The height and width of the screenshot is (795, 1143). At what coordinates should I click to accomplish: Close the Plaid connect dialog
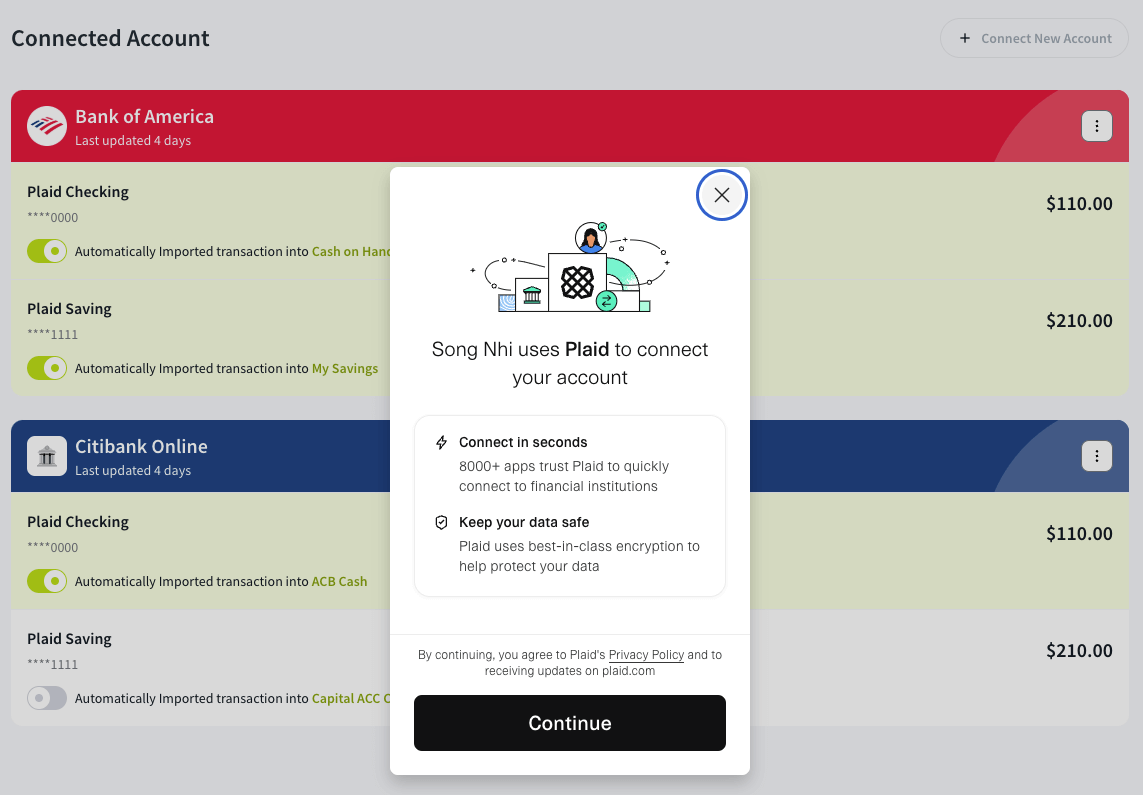click(722, 195)
